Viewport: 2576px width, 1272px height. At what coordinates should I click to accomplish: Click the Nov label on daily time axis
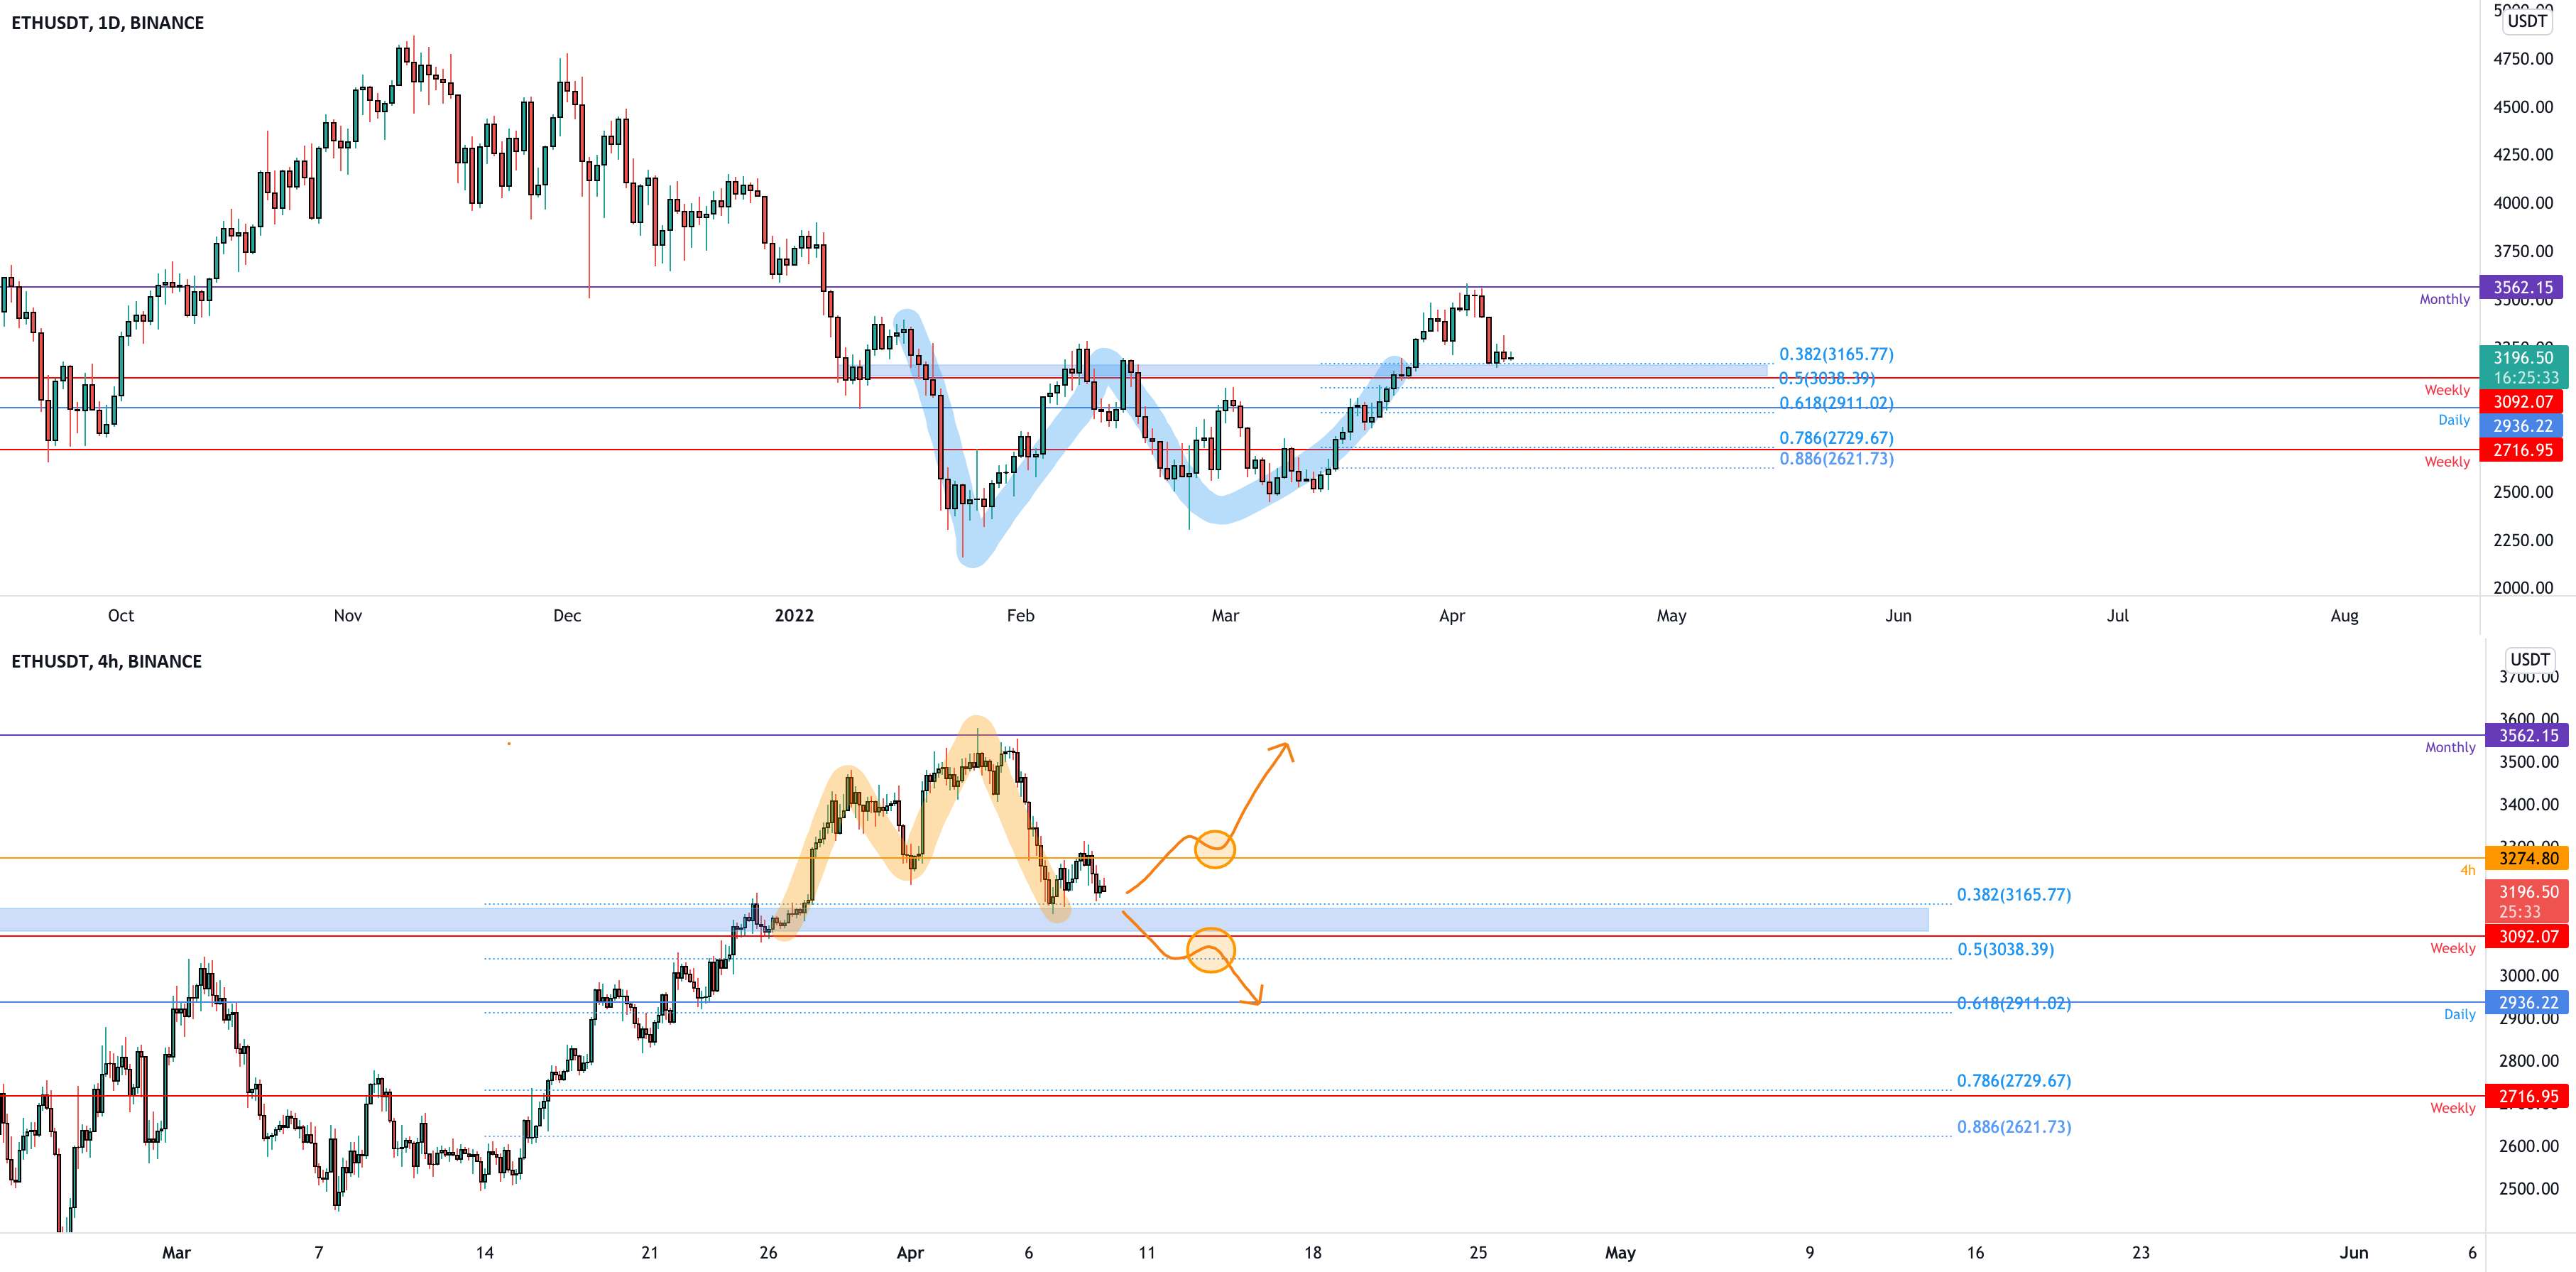pos(348,615)
